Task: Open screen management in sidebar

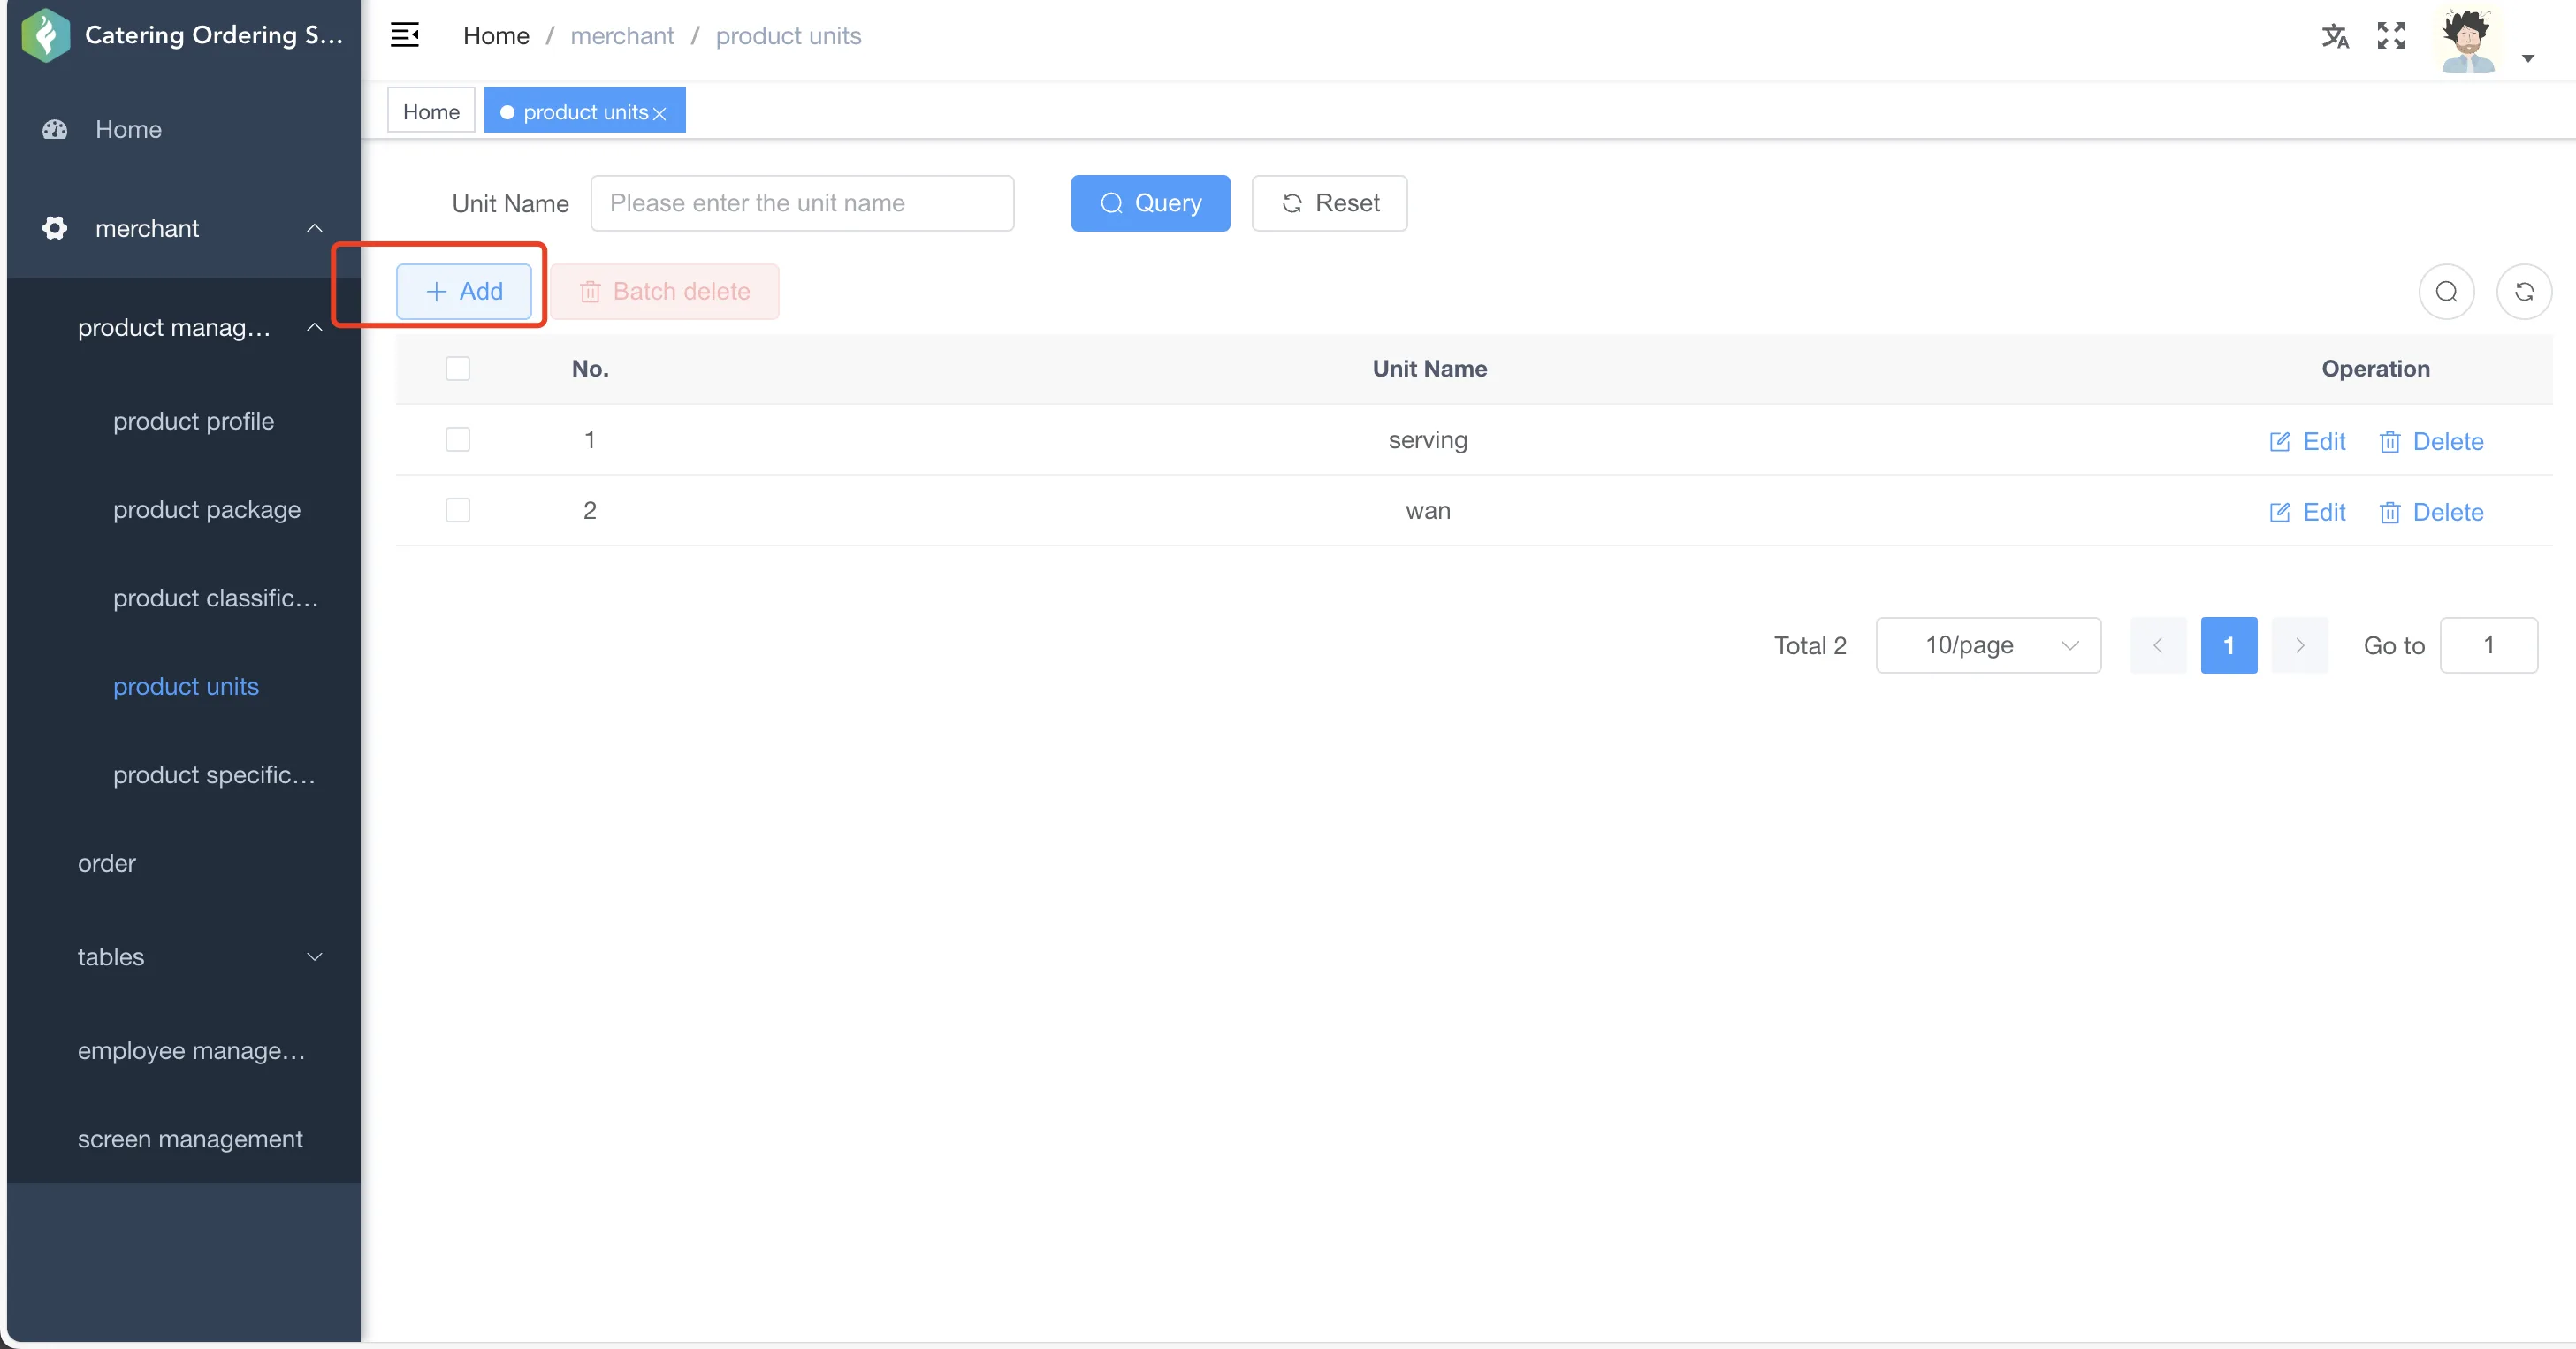Action: click(184, 1139)
